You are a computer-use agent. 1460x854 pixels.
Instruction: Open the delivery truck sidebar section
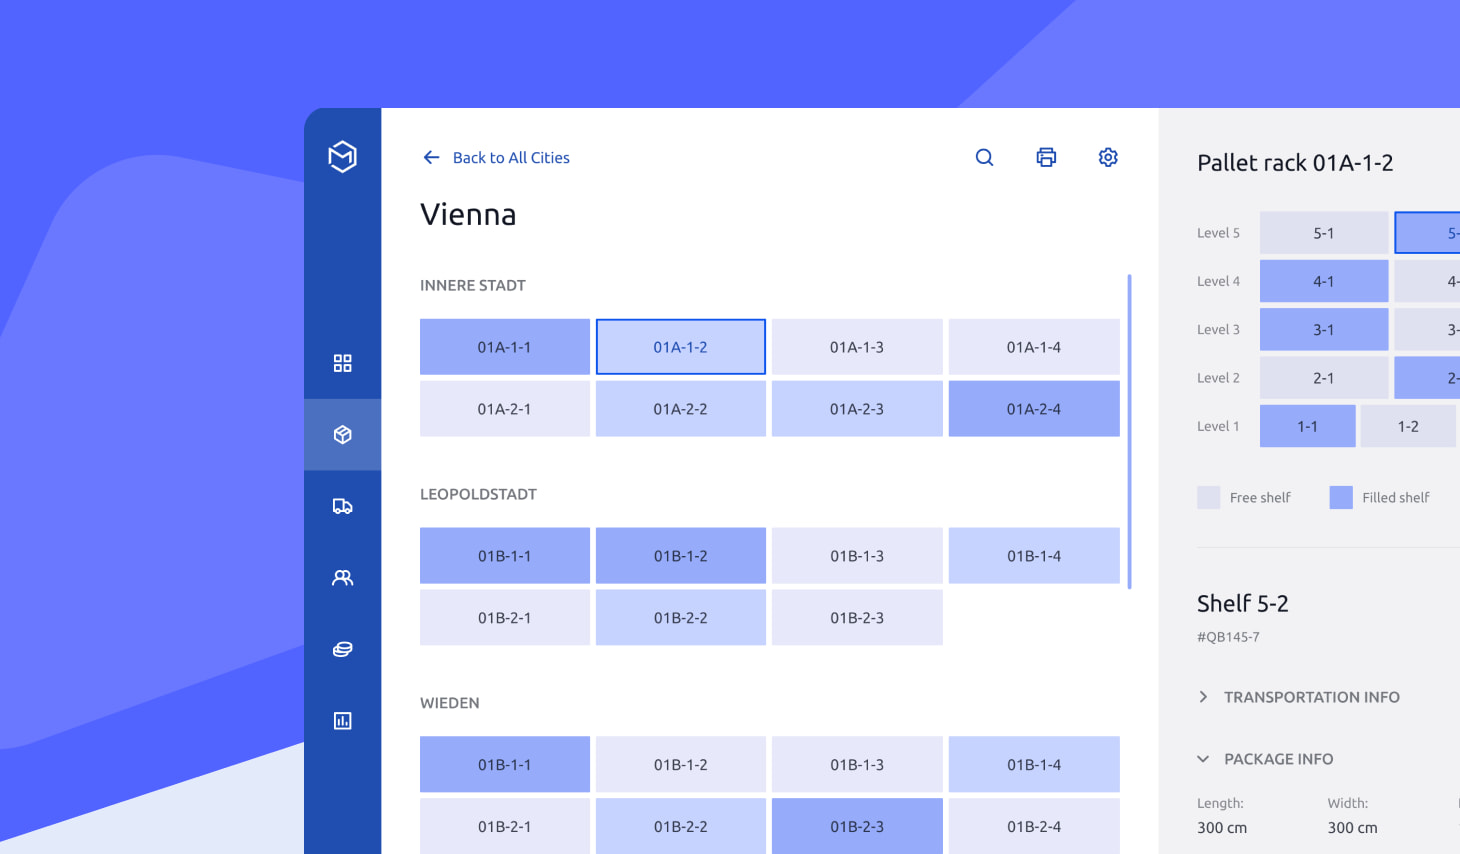[x=342, y=506]
